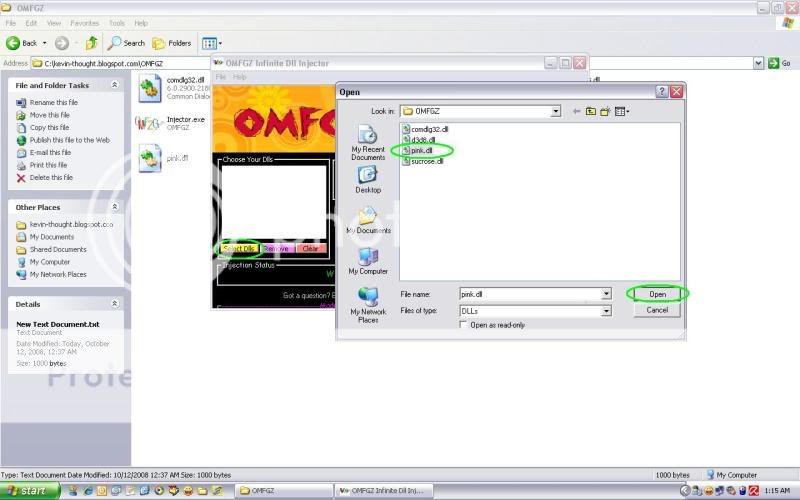Go up one folder level icon

[x=591, y=111]
